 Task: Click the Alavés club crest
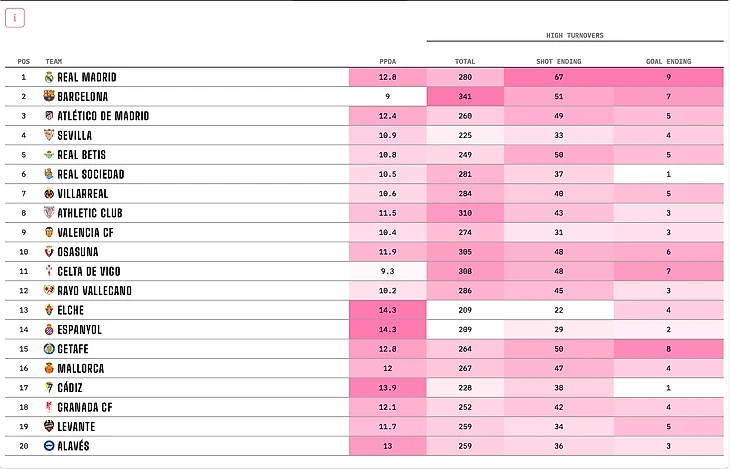coord(49,446)
